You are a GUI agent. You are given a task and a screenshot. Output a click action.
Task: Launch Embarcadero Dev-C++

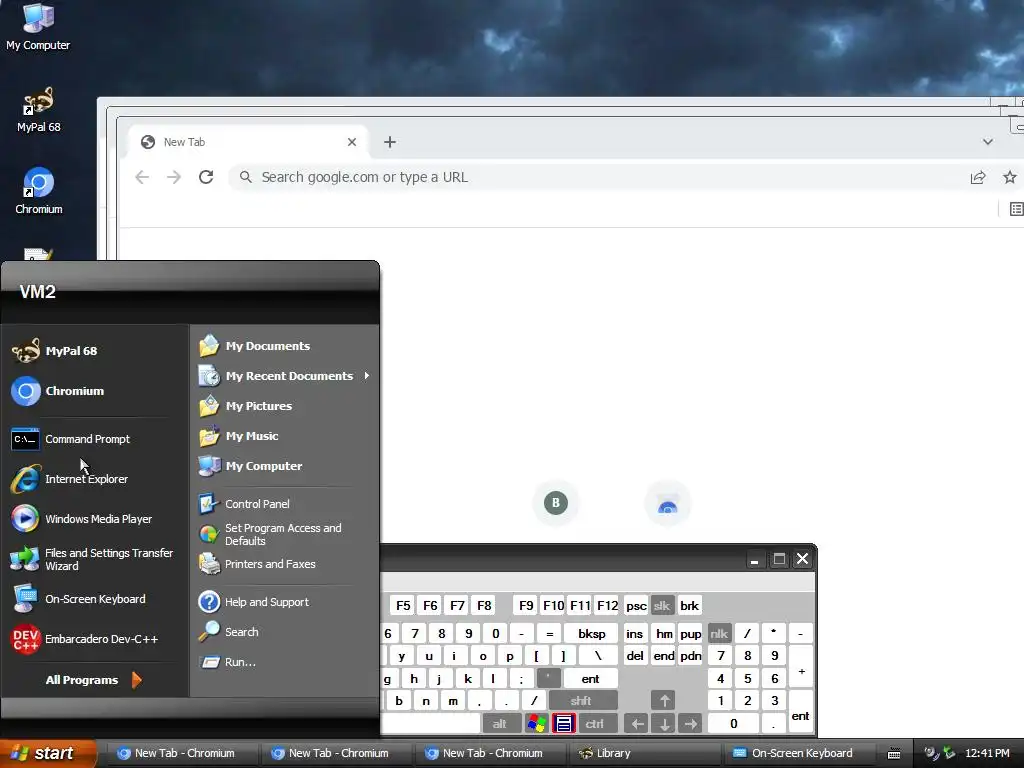[x=85, y=639]
